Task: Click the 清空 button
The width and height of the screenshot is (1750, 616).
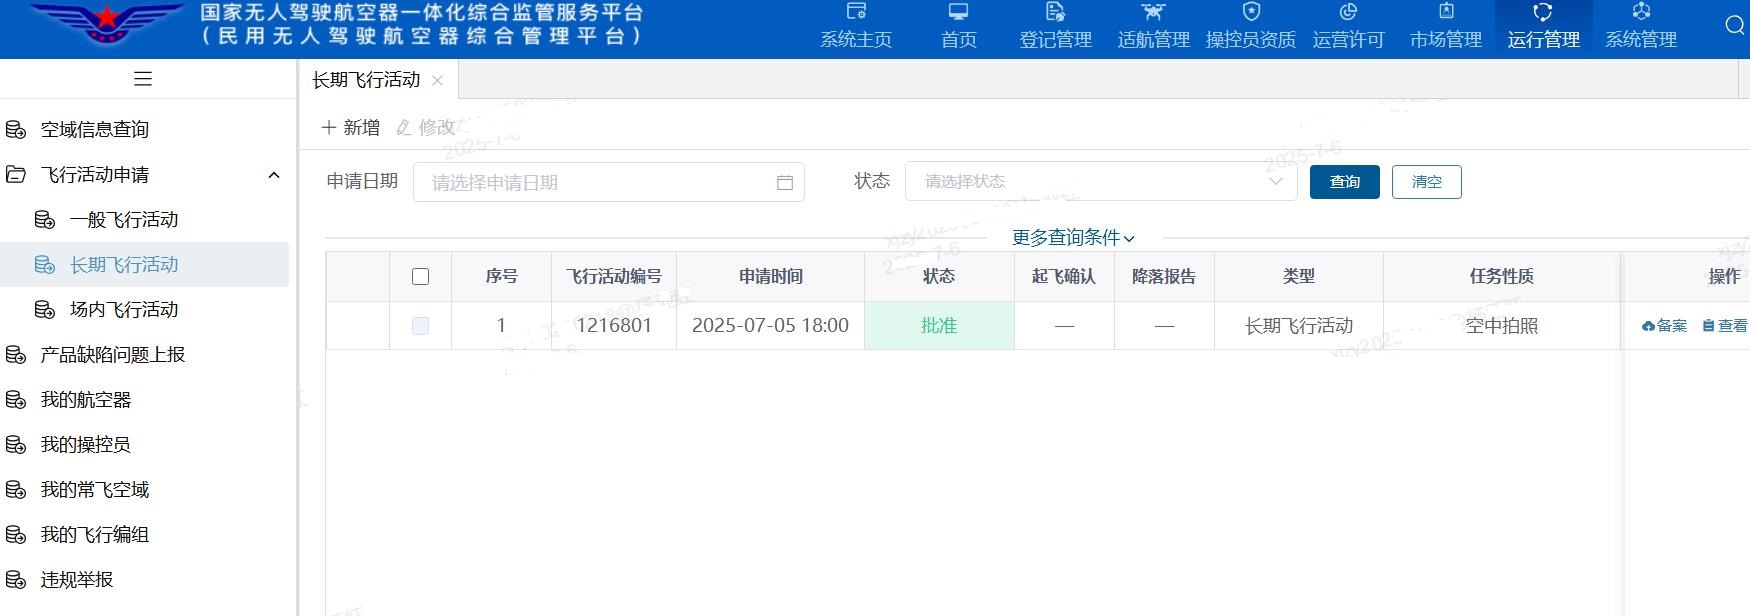Action: [1426, 182]
